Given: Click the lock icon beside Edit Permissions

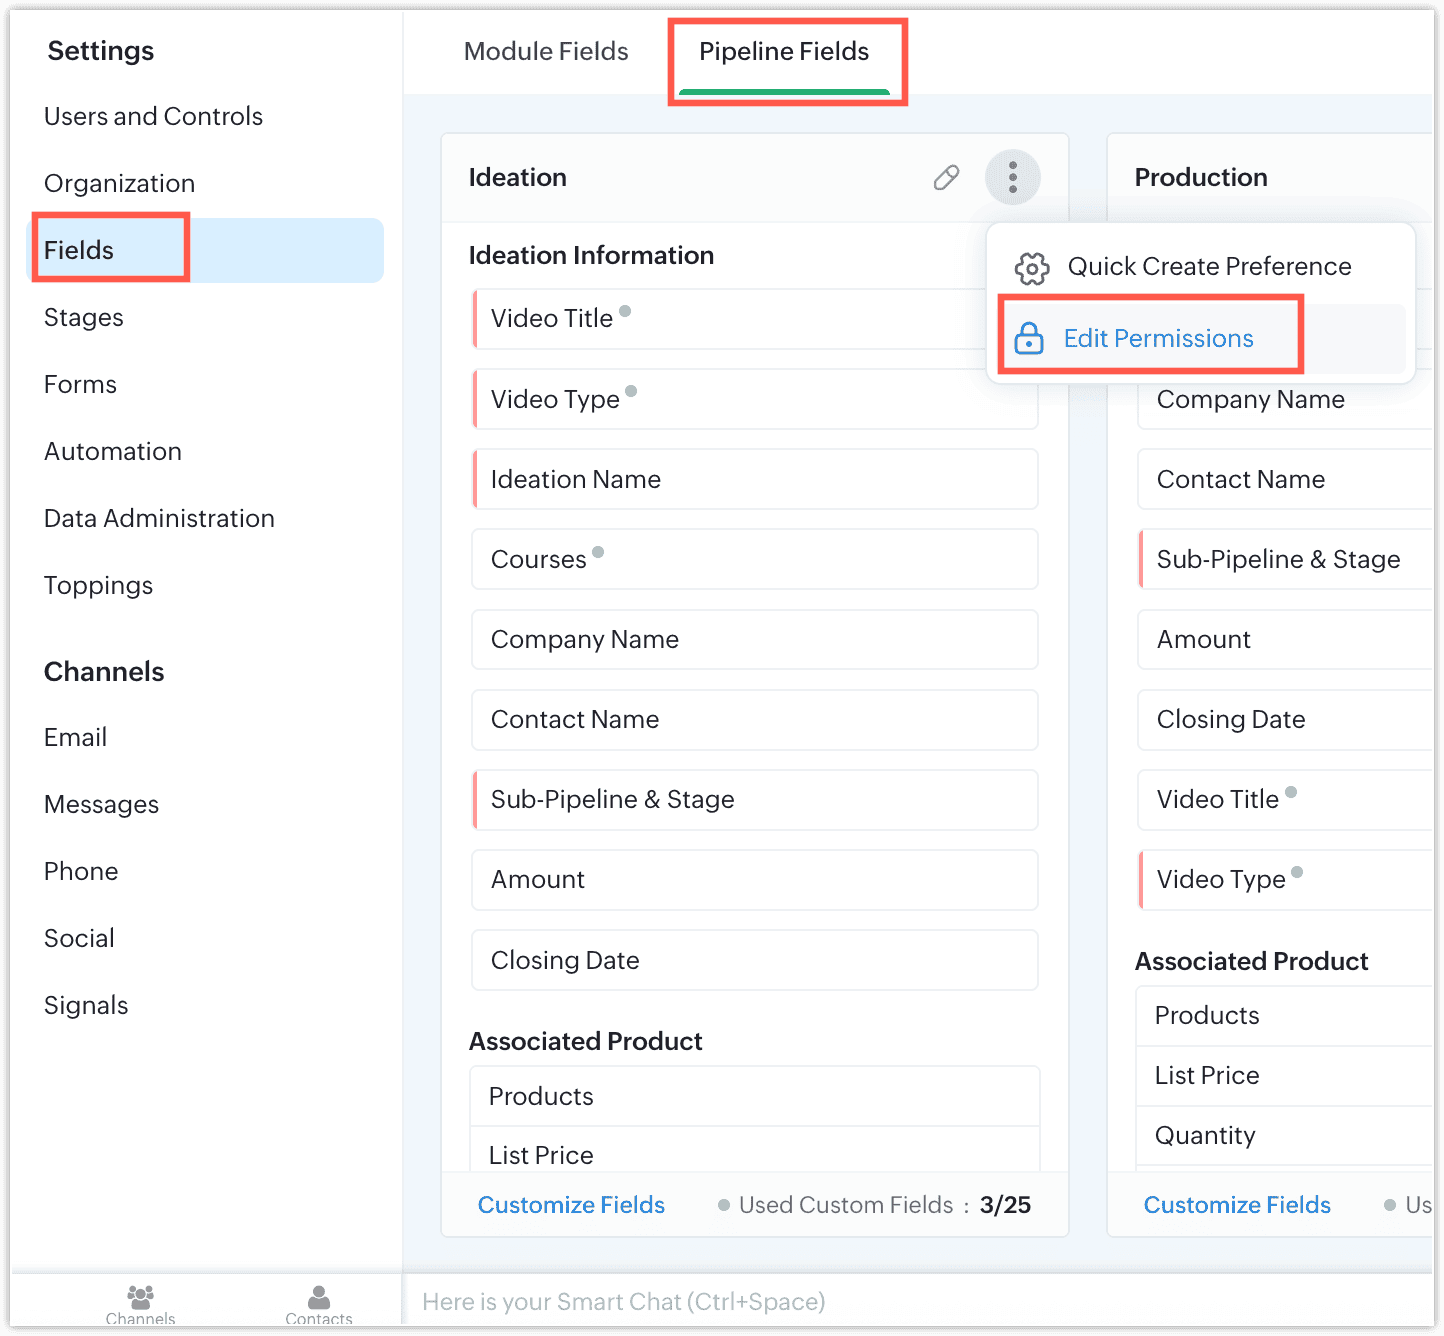Looking at the screenshot, I should (x=1029, y=339).
